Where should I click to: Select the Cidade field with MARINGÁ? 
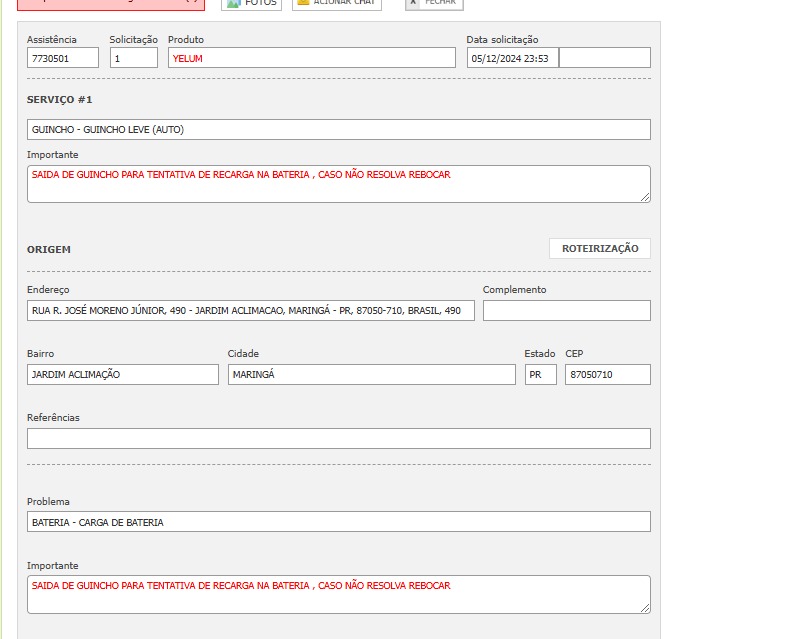[x=371, y=375]
